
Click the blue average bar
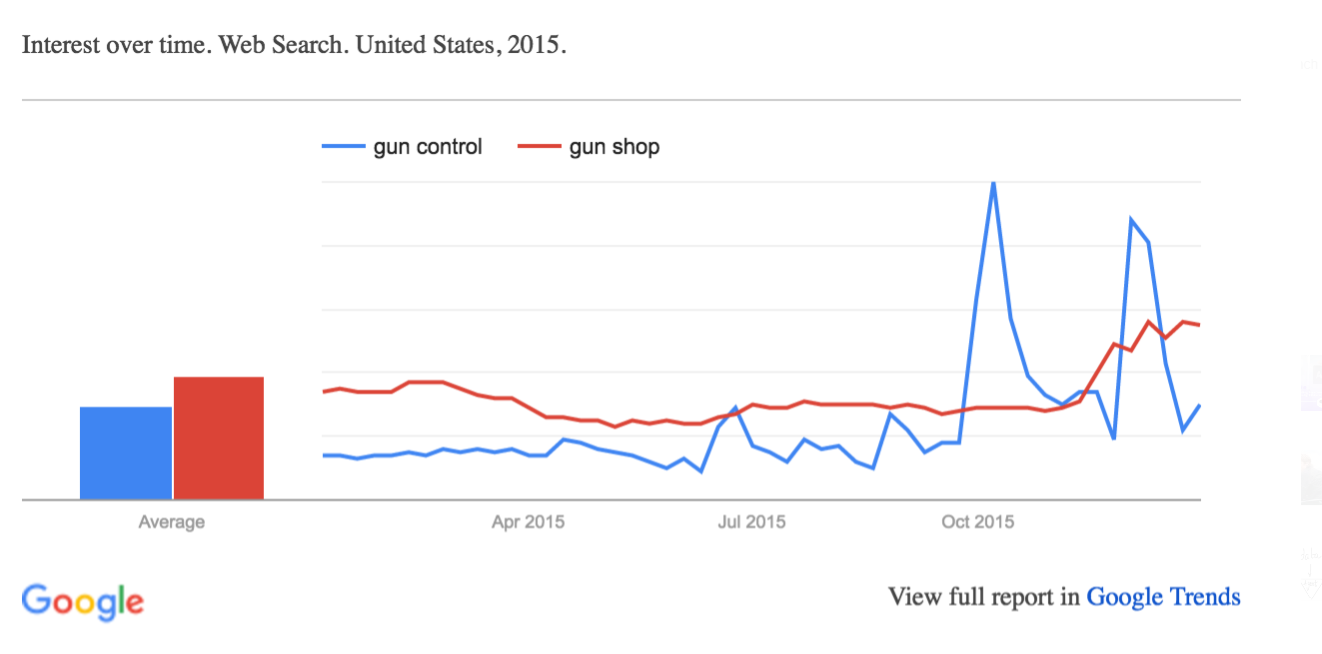[x=126, y=453]
